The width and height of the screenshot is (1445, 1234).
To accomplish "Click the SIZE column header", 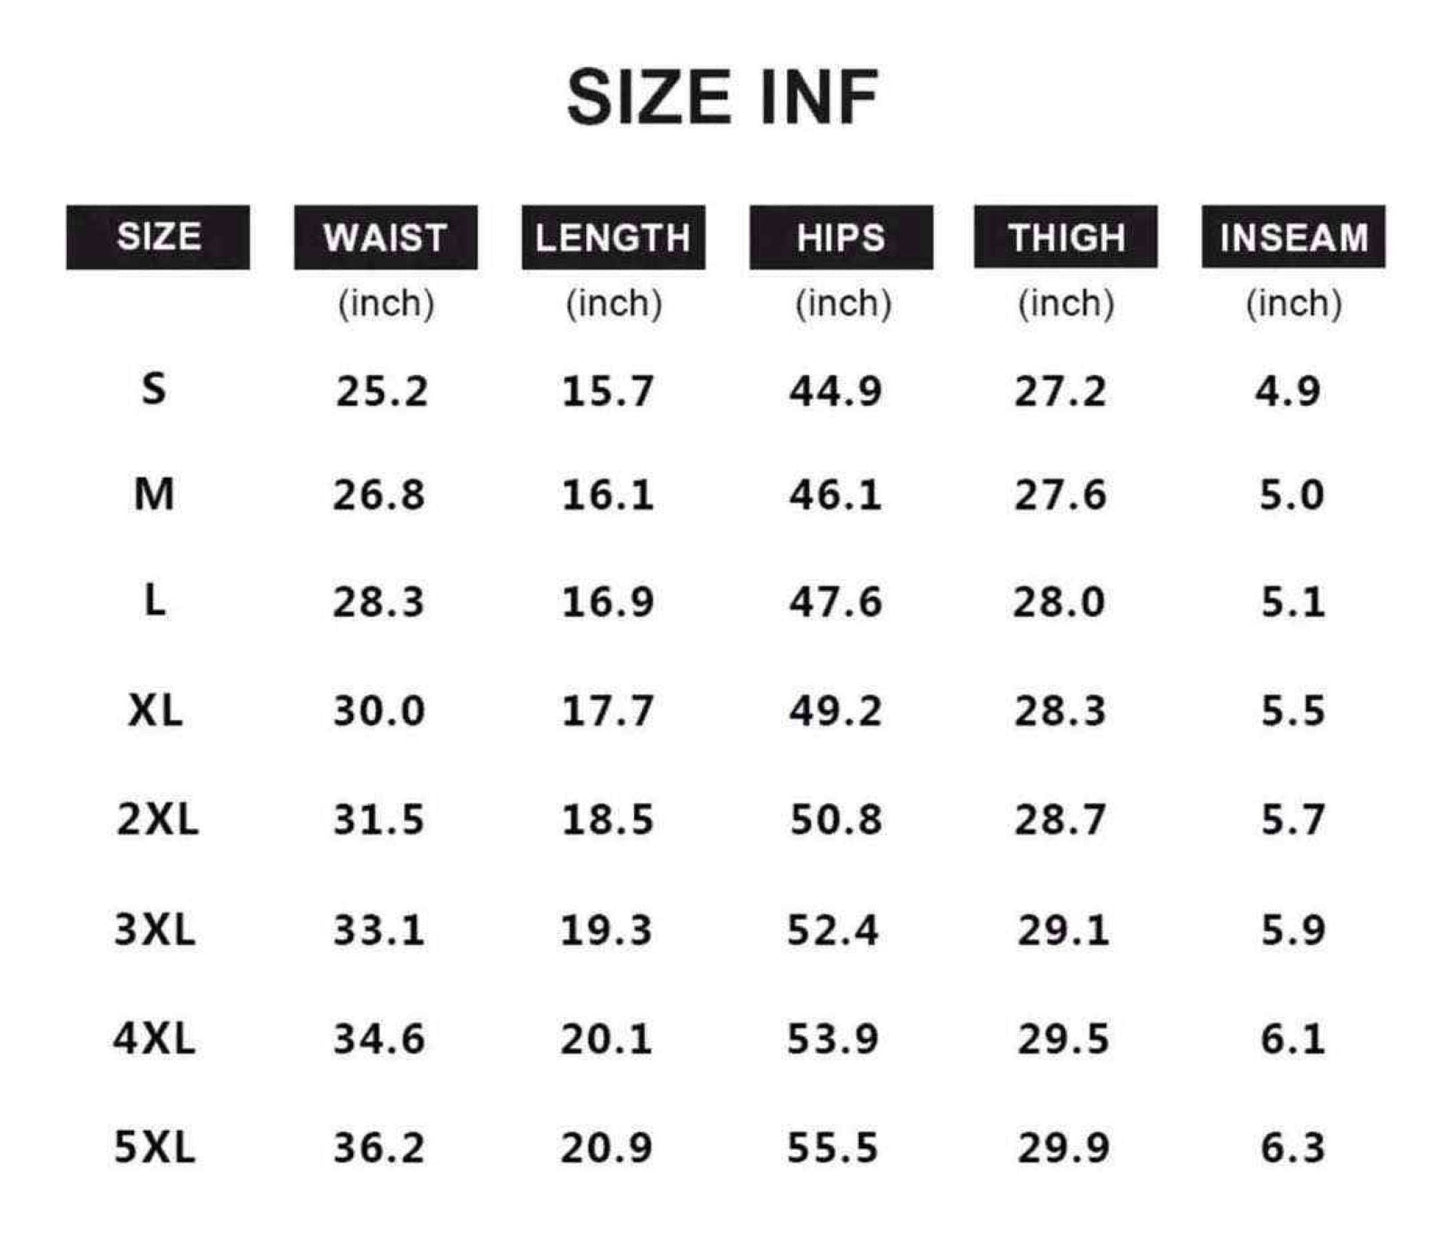I will [158, 237].
